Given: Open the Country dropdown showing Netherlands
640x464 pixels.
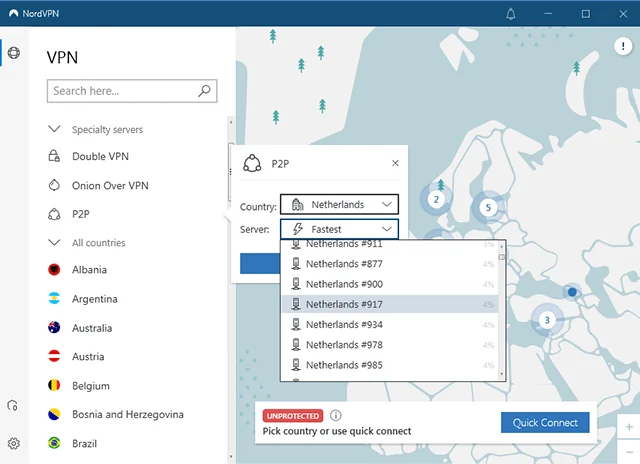Looking at the screenshot, I should [x=339, y=204].
